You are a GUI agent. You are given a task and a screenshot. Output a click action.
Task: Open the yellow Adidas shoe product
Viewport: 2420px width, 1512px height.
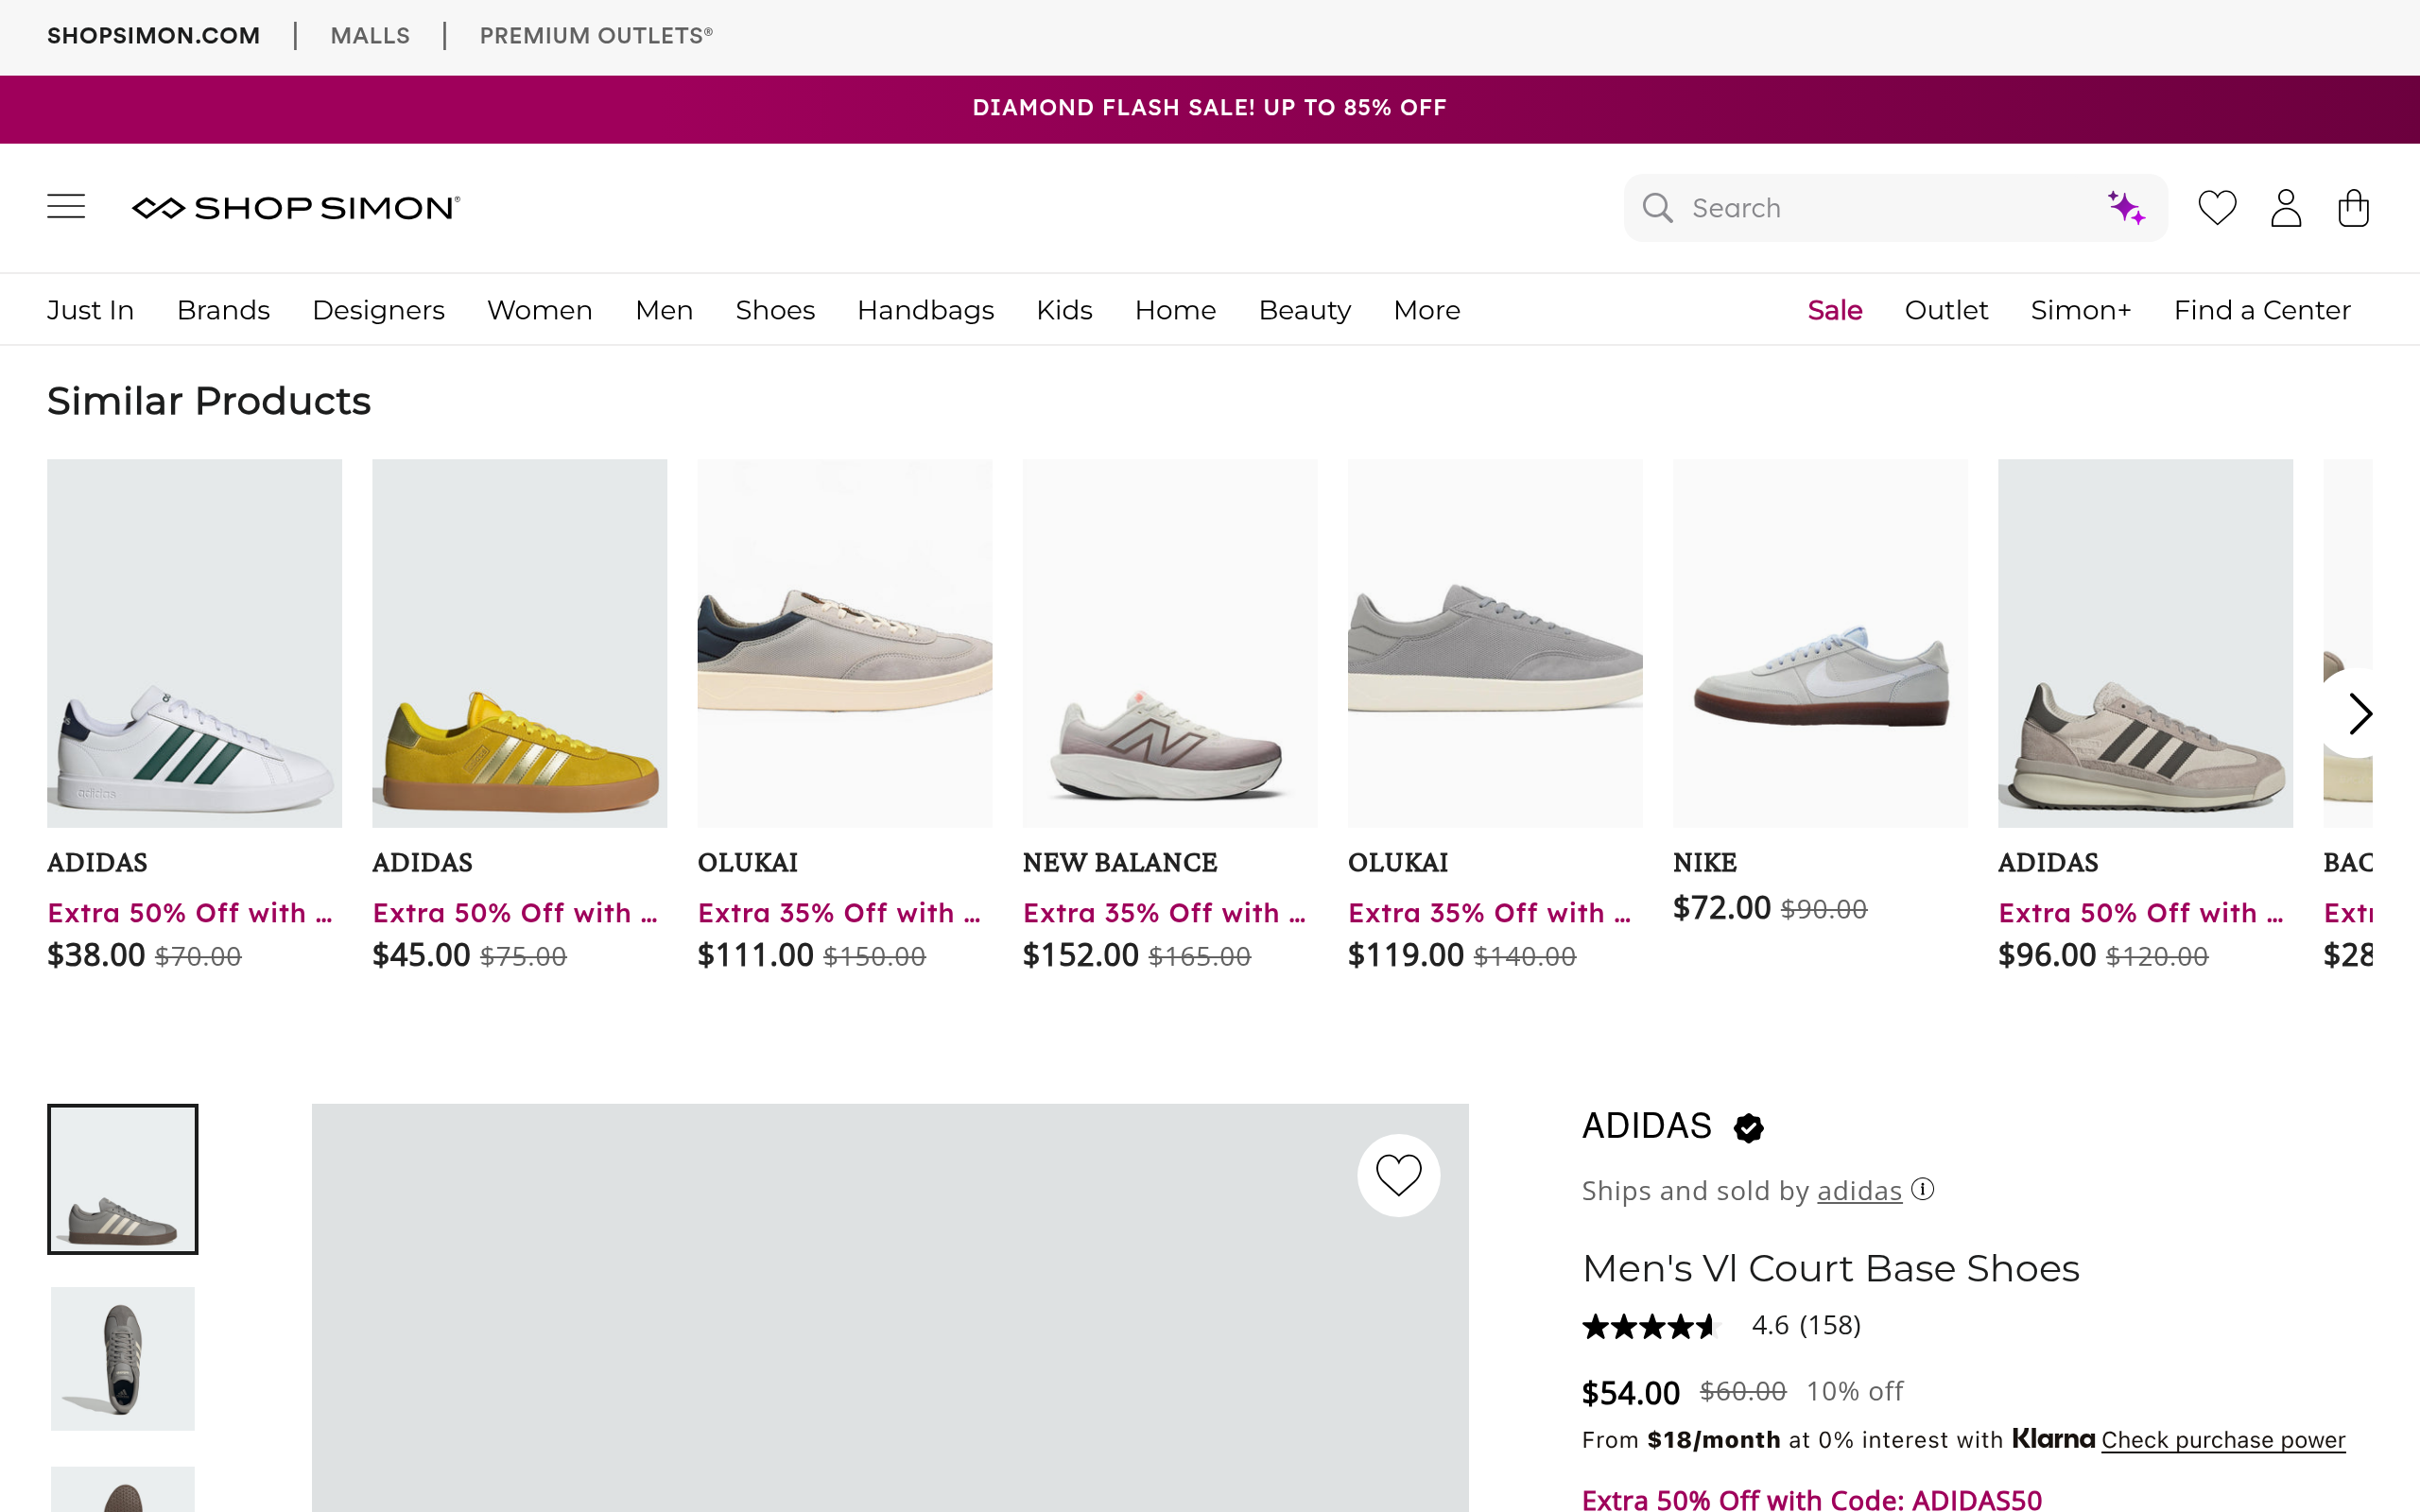click(x=519, y=644)
